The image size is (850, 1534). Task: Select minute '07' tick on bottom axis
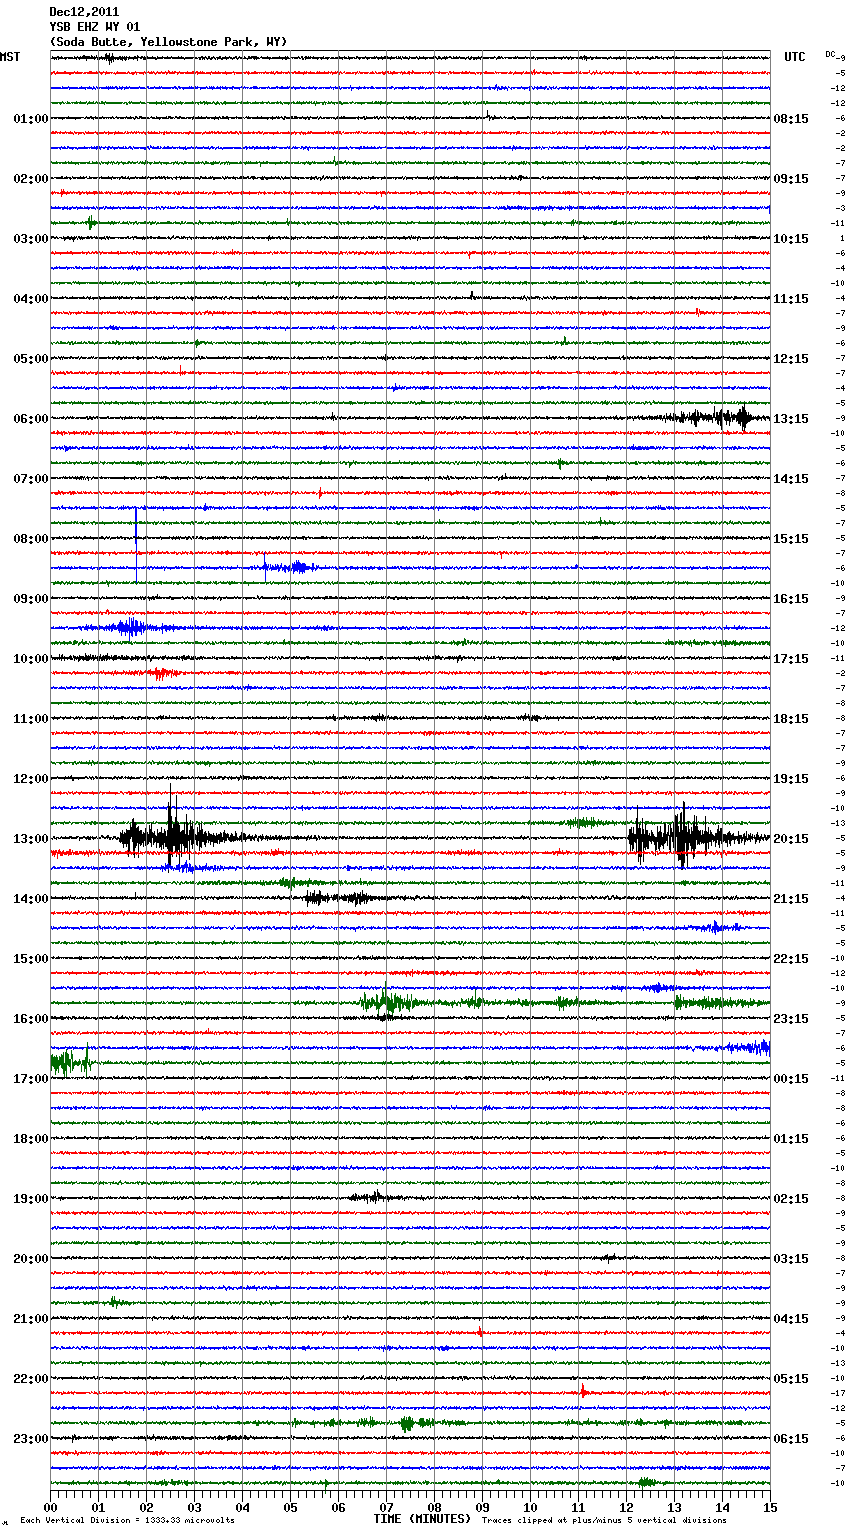(x=386, y=1507)
